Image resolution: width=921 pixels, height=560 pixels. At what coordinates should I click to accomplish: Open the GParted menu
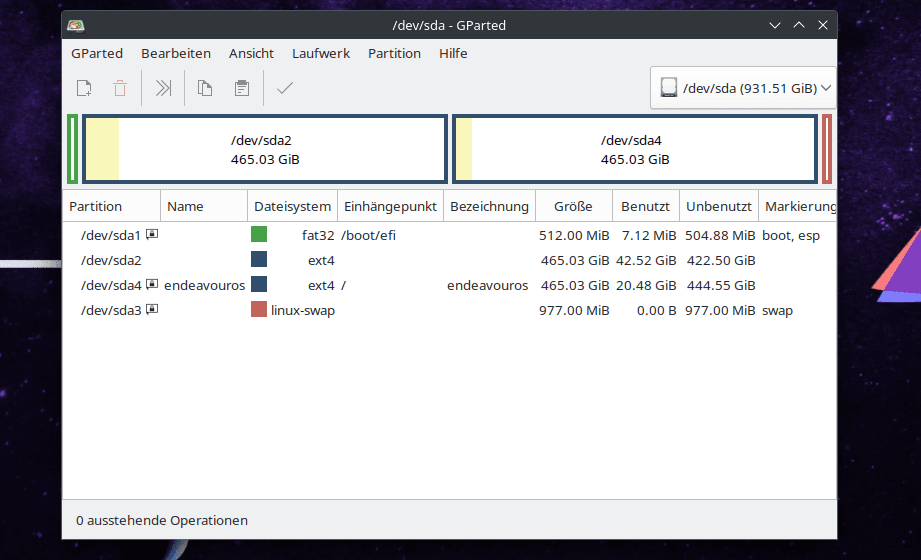[97, 53]
